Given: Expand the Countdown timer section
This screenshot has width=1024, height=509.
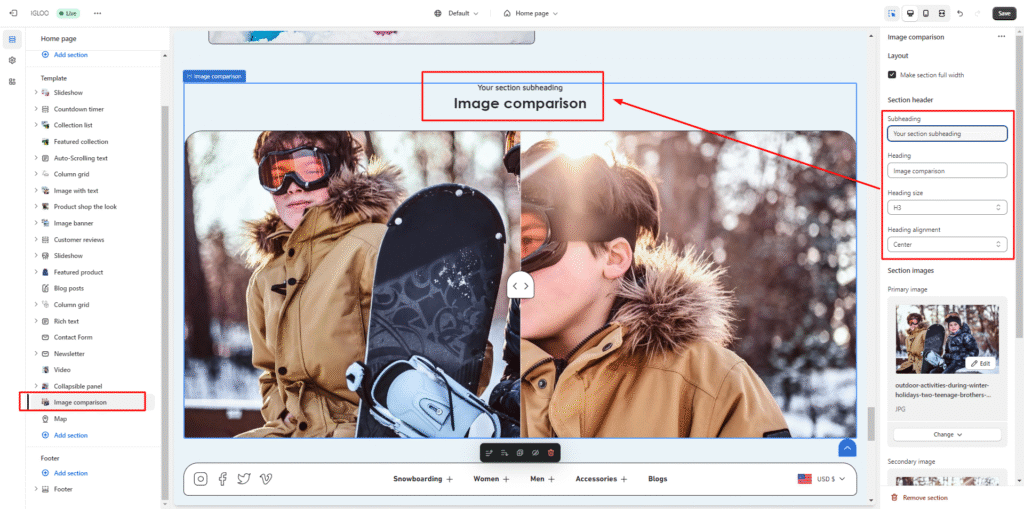Looking at the screenshot, I should coord(36,109).
